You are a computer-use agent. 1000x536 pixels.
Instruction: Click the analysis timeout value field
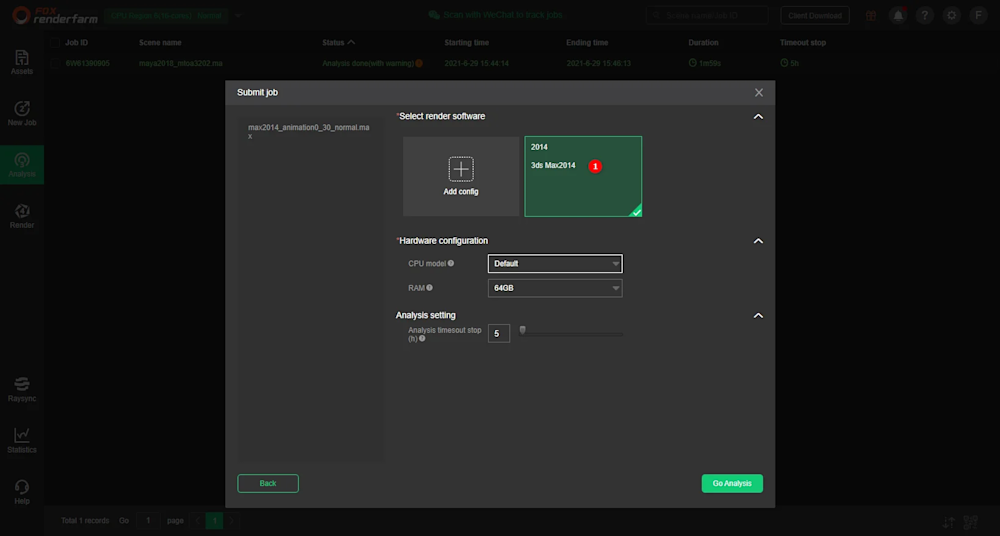(x=499, y=333)
